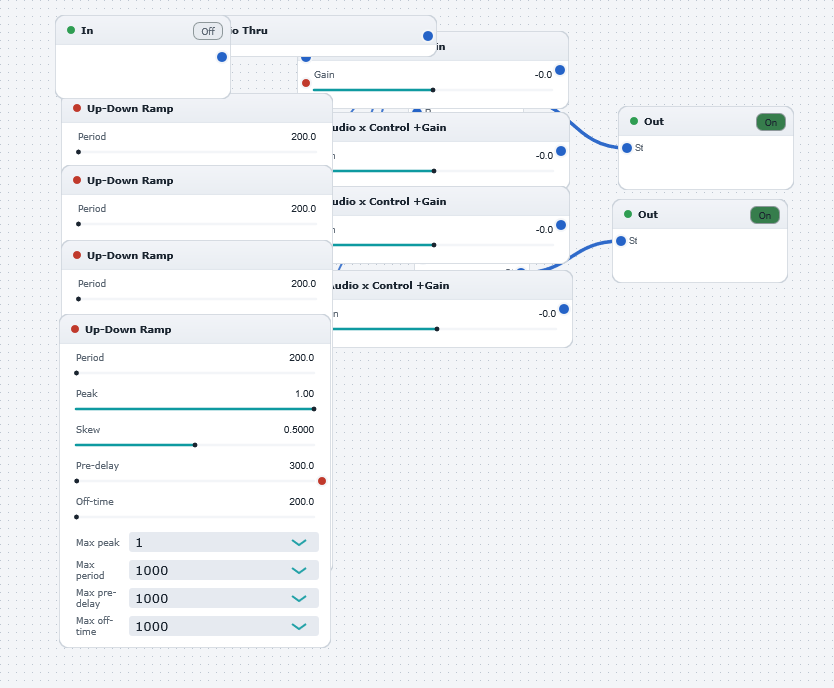Screen dimensions: 834x688
Task: Click the green status dot on In node
Action: [x=71, y=30]
